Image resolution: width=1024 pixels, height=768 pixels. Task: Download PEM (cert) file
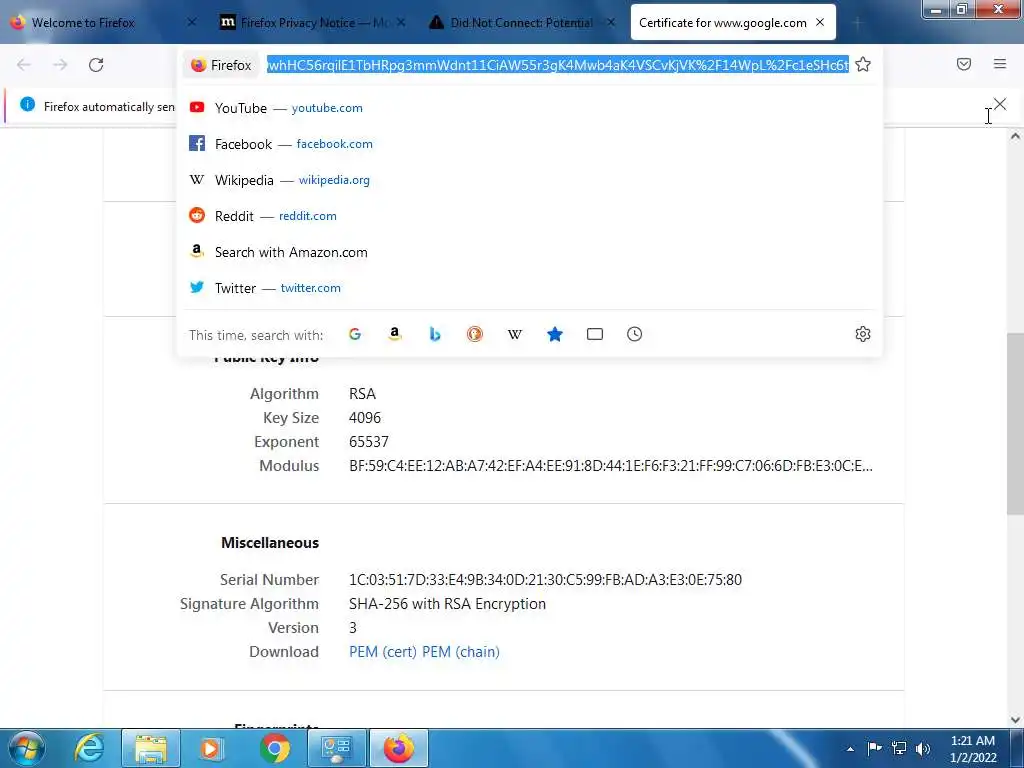(383, 652)
